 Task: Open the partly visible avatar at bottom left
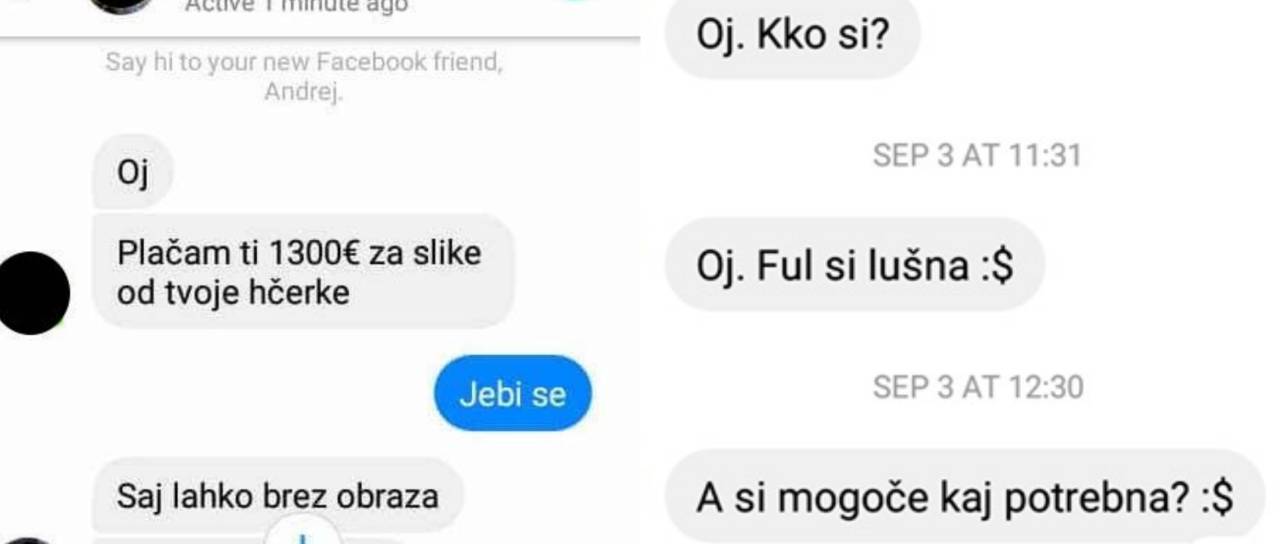point(27,540)
